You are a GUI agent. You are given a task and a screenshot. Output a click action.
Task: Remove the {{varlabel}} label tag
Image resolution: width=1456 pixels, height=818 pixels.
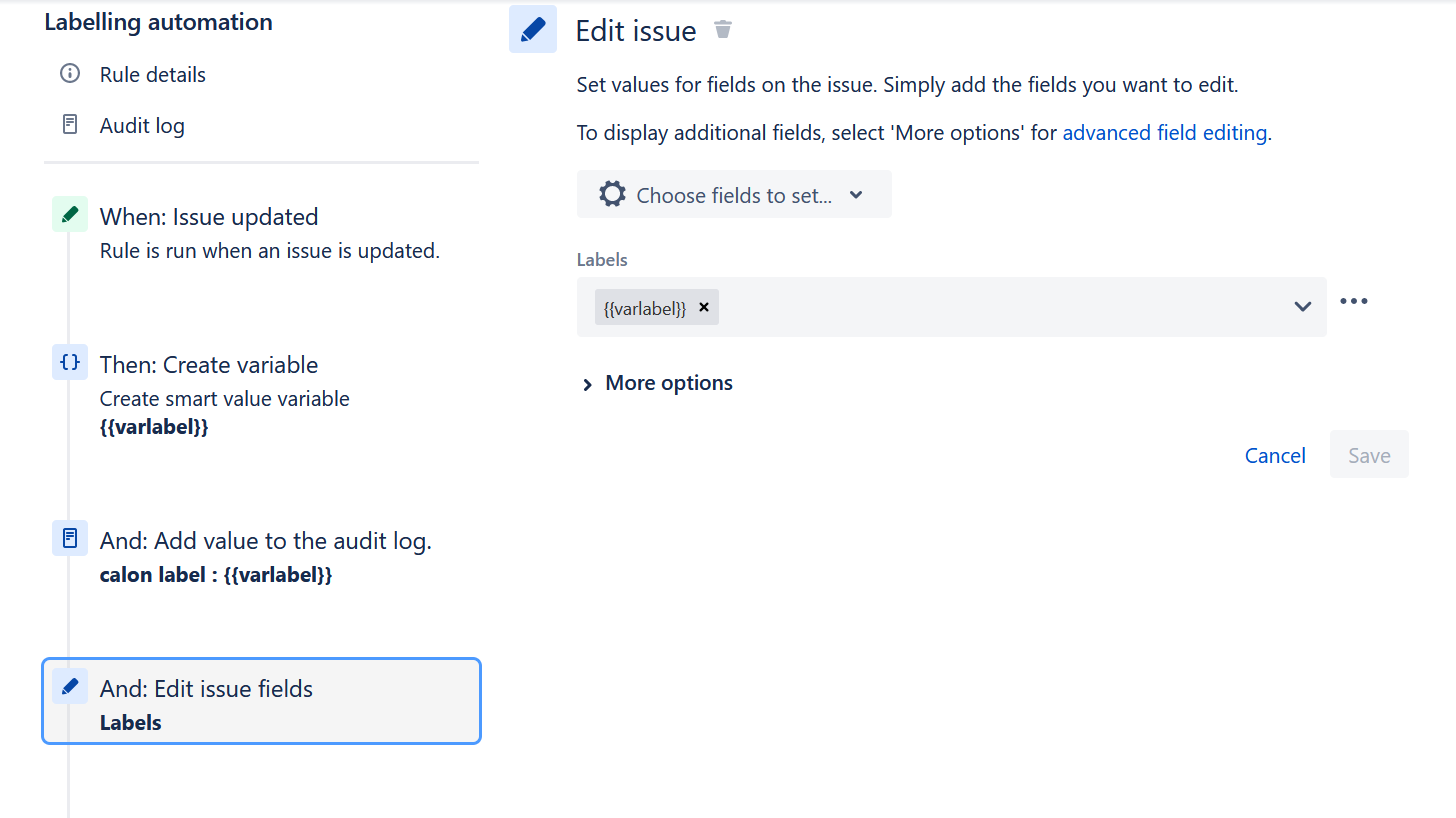point(704,307)
